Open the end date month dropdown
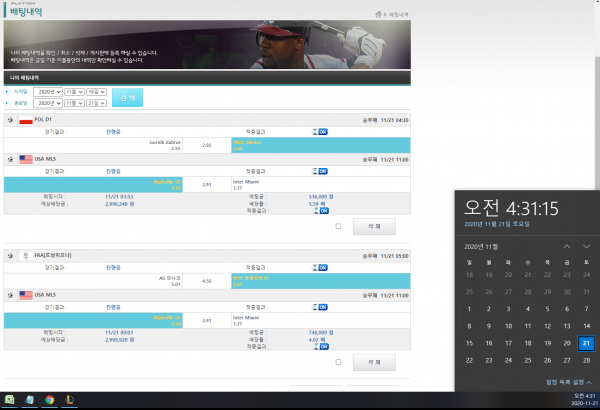 click(x=74, y=103)
